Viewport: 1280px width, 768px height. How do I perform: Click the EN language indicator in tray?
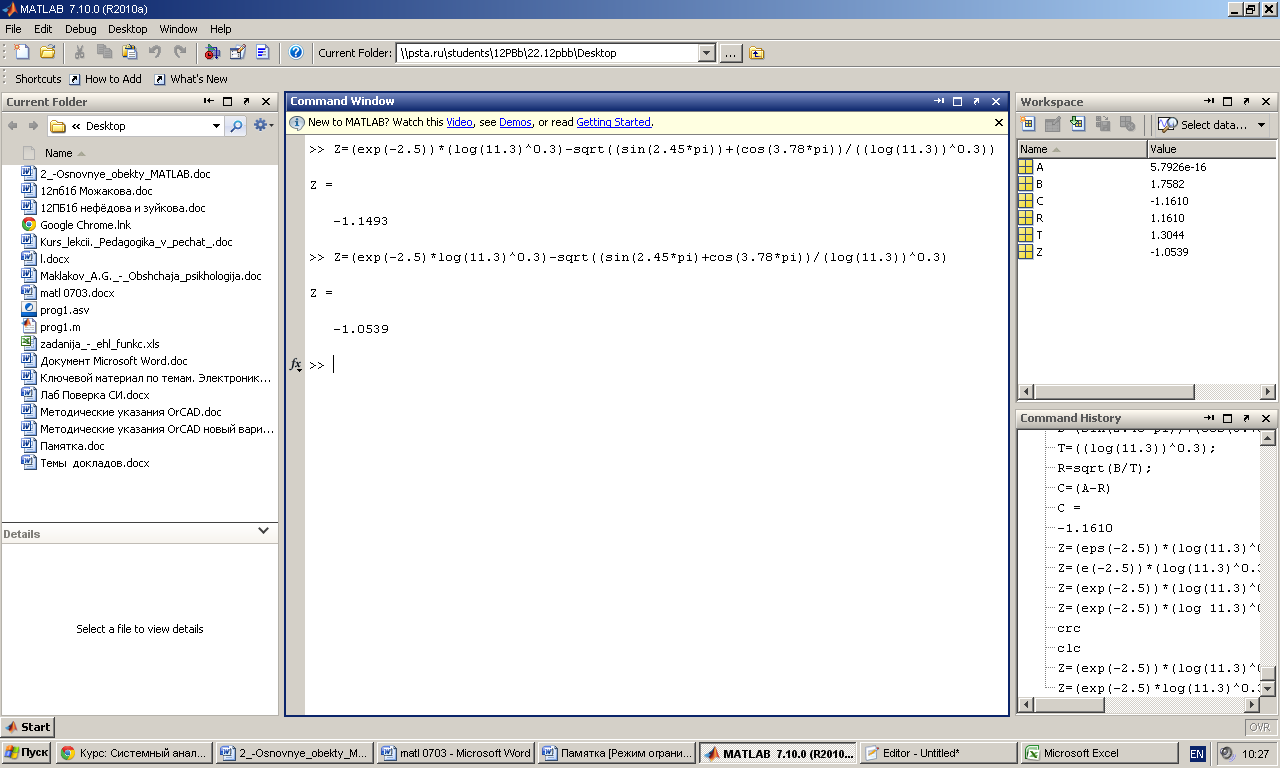pos(1197,753)
